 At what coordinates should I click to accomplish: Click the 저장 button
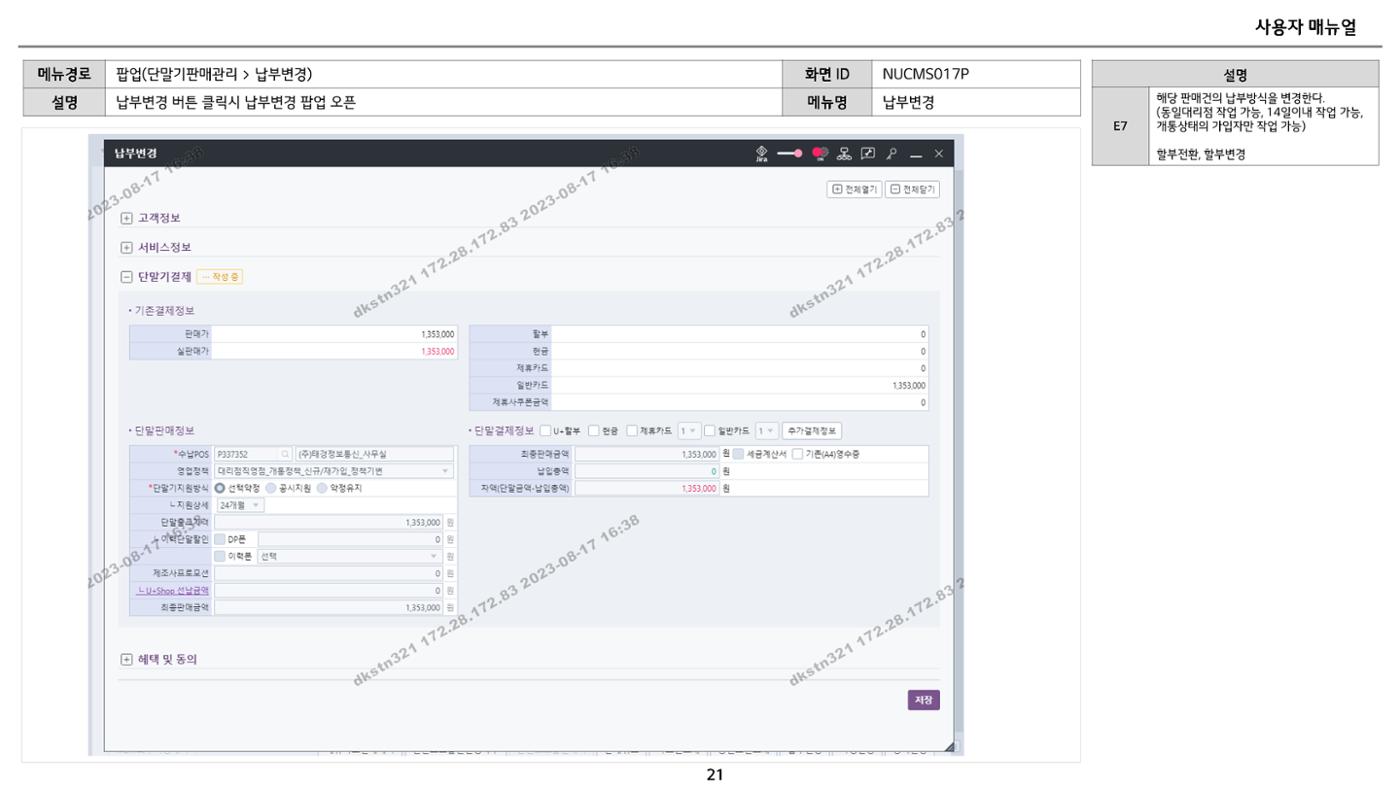[x=925, y=700]
